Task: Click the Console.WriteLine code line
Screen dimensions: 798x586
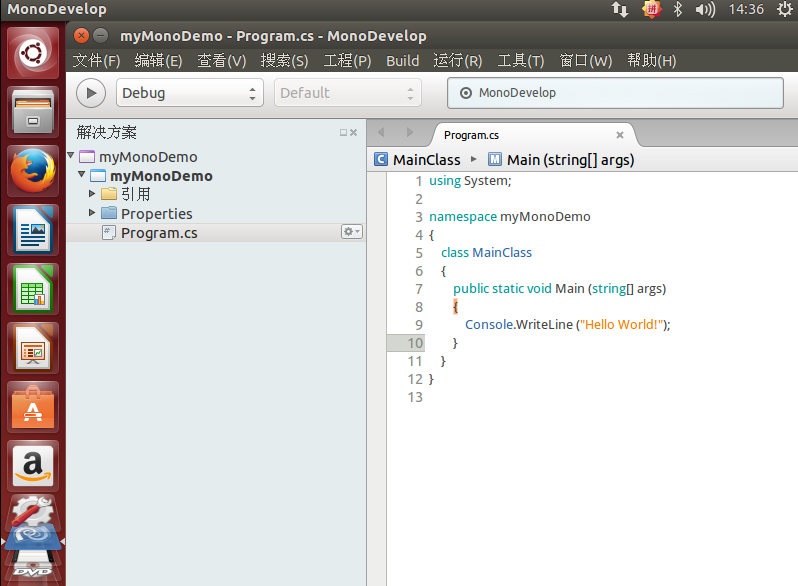Action: coord(567,324)
